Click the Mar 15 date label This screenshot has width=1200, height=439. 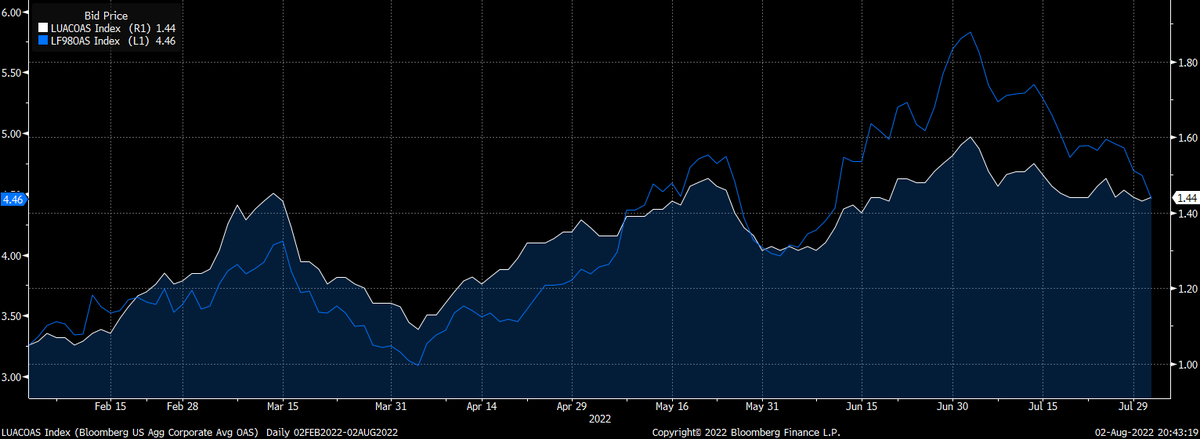click(x=283, y=407)
